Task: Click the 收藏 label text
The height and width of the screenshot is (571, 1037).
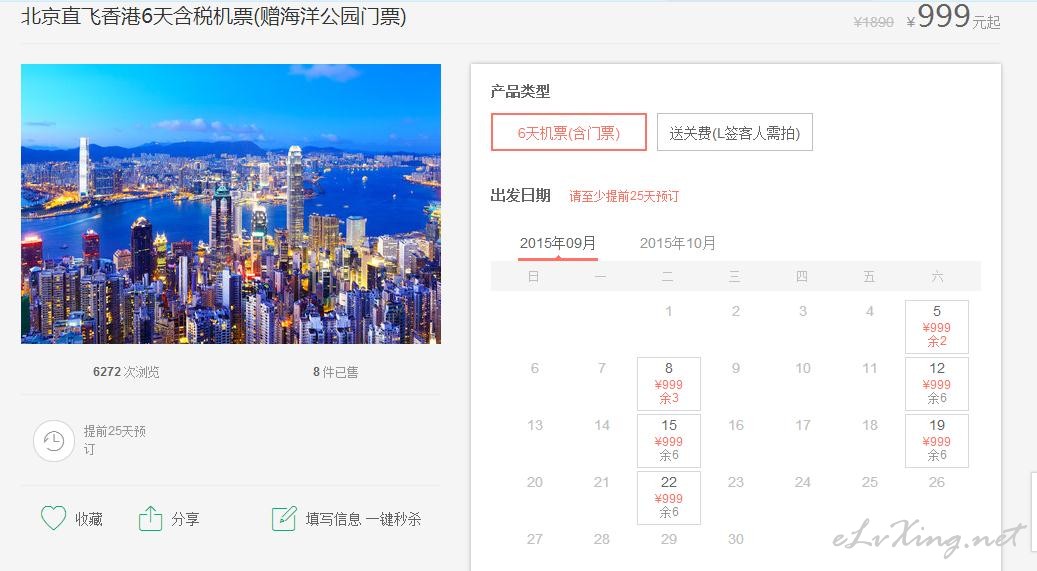Action: pyautogui.click(x=89, y=519)
